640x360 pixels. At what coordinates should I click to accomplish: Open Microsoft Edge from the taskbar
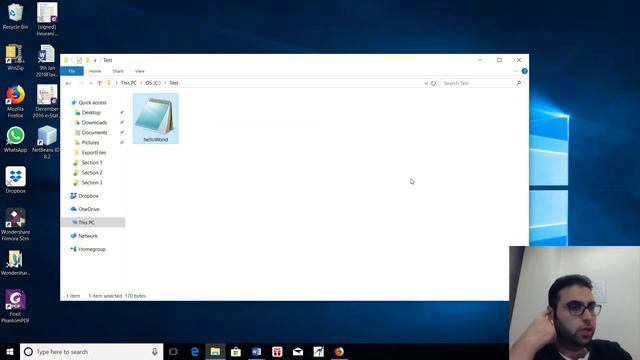pyautogui.click(x=194, y=352)
